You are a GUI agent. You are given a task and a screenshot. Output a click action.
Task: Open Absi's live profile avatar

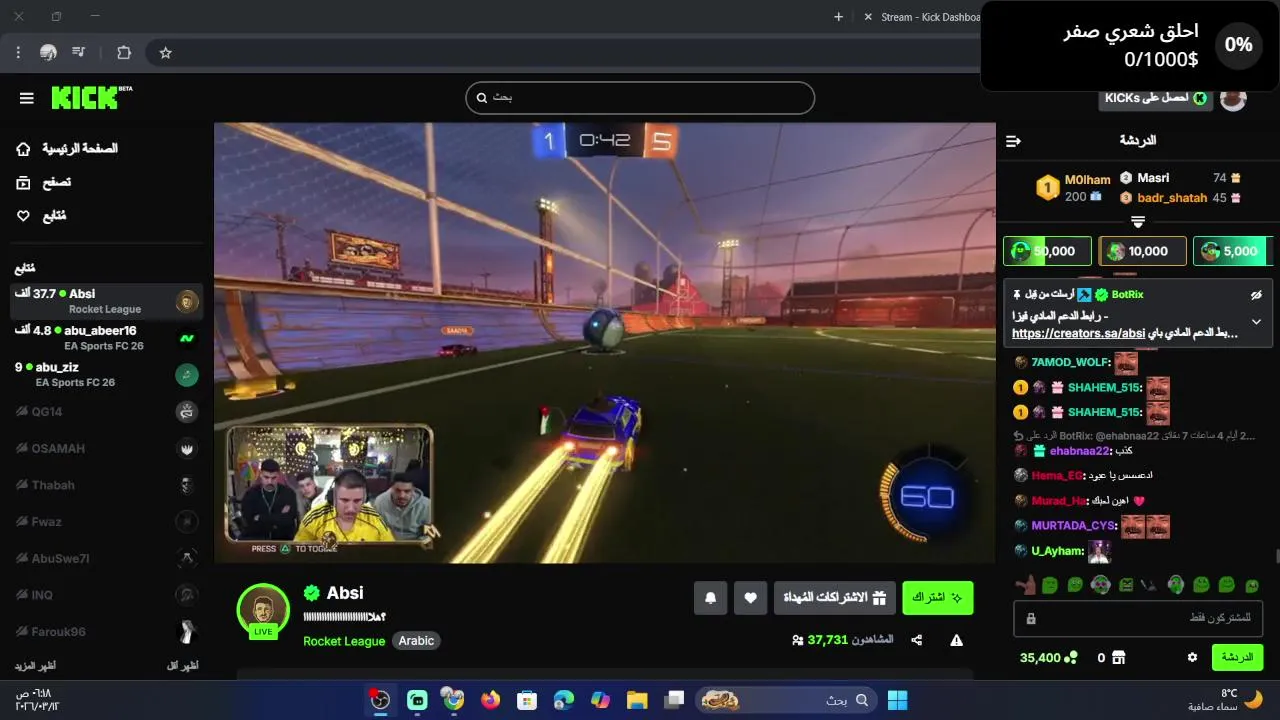click(x=263, y=609)
